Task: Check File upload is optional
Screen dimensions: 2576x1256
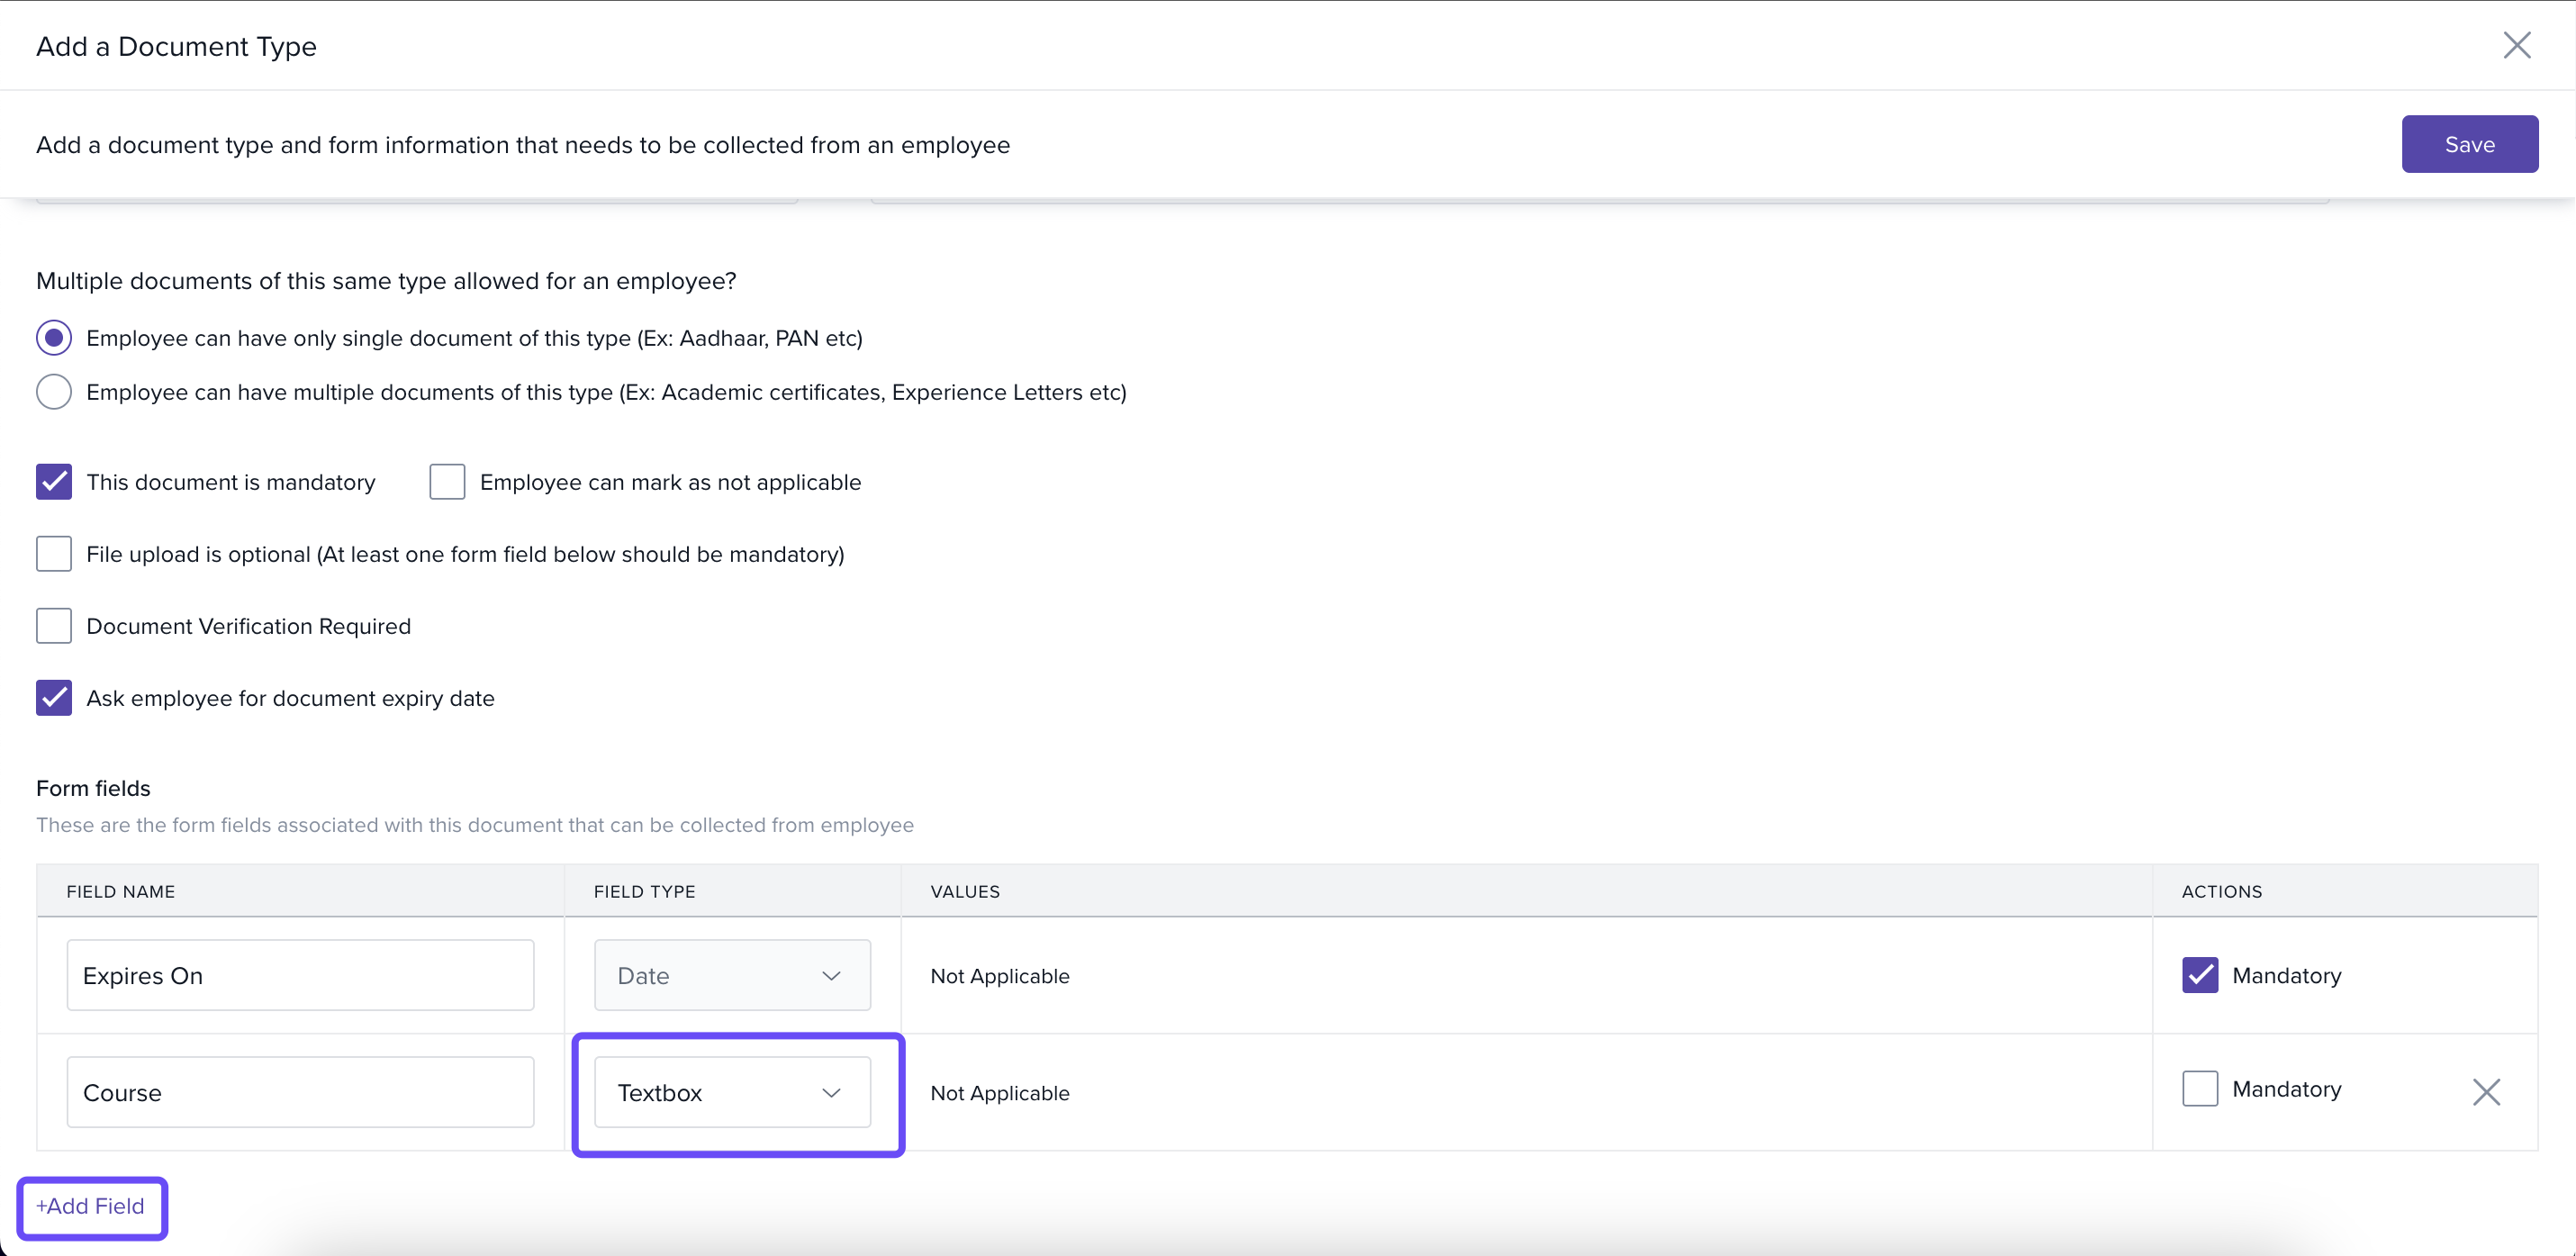Action: [x=54, y=554]
